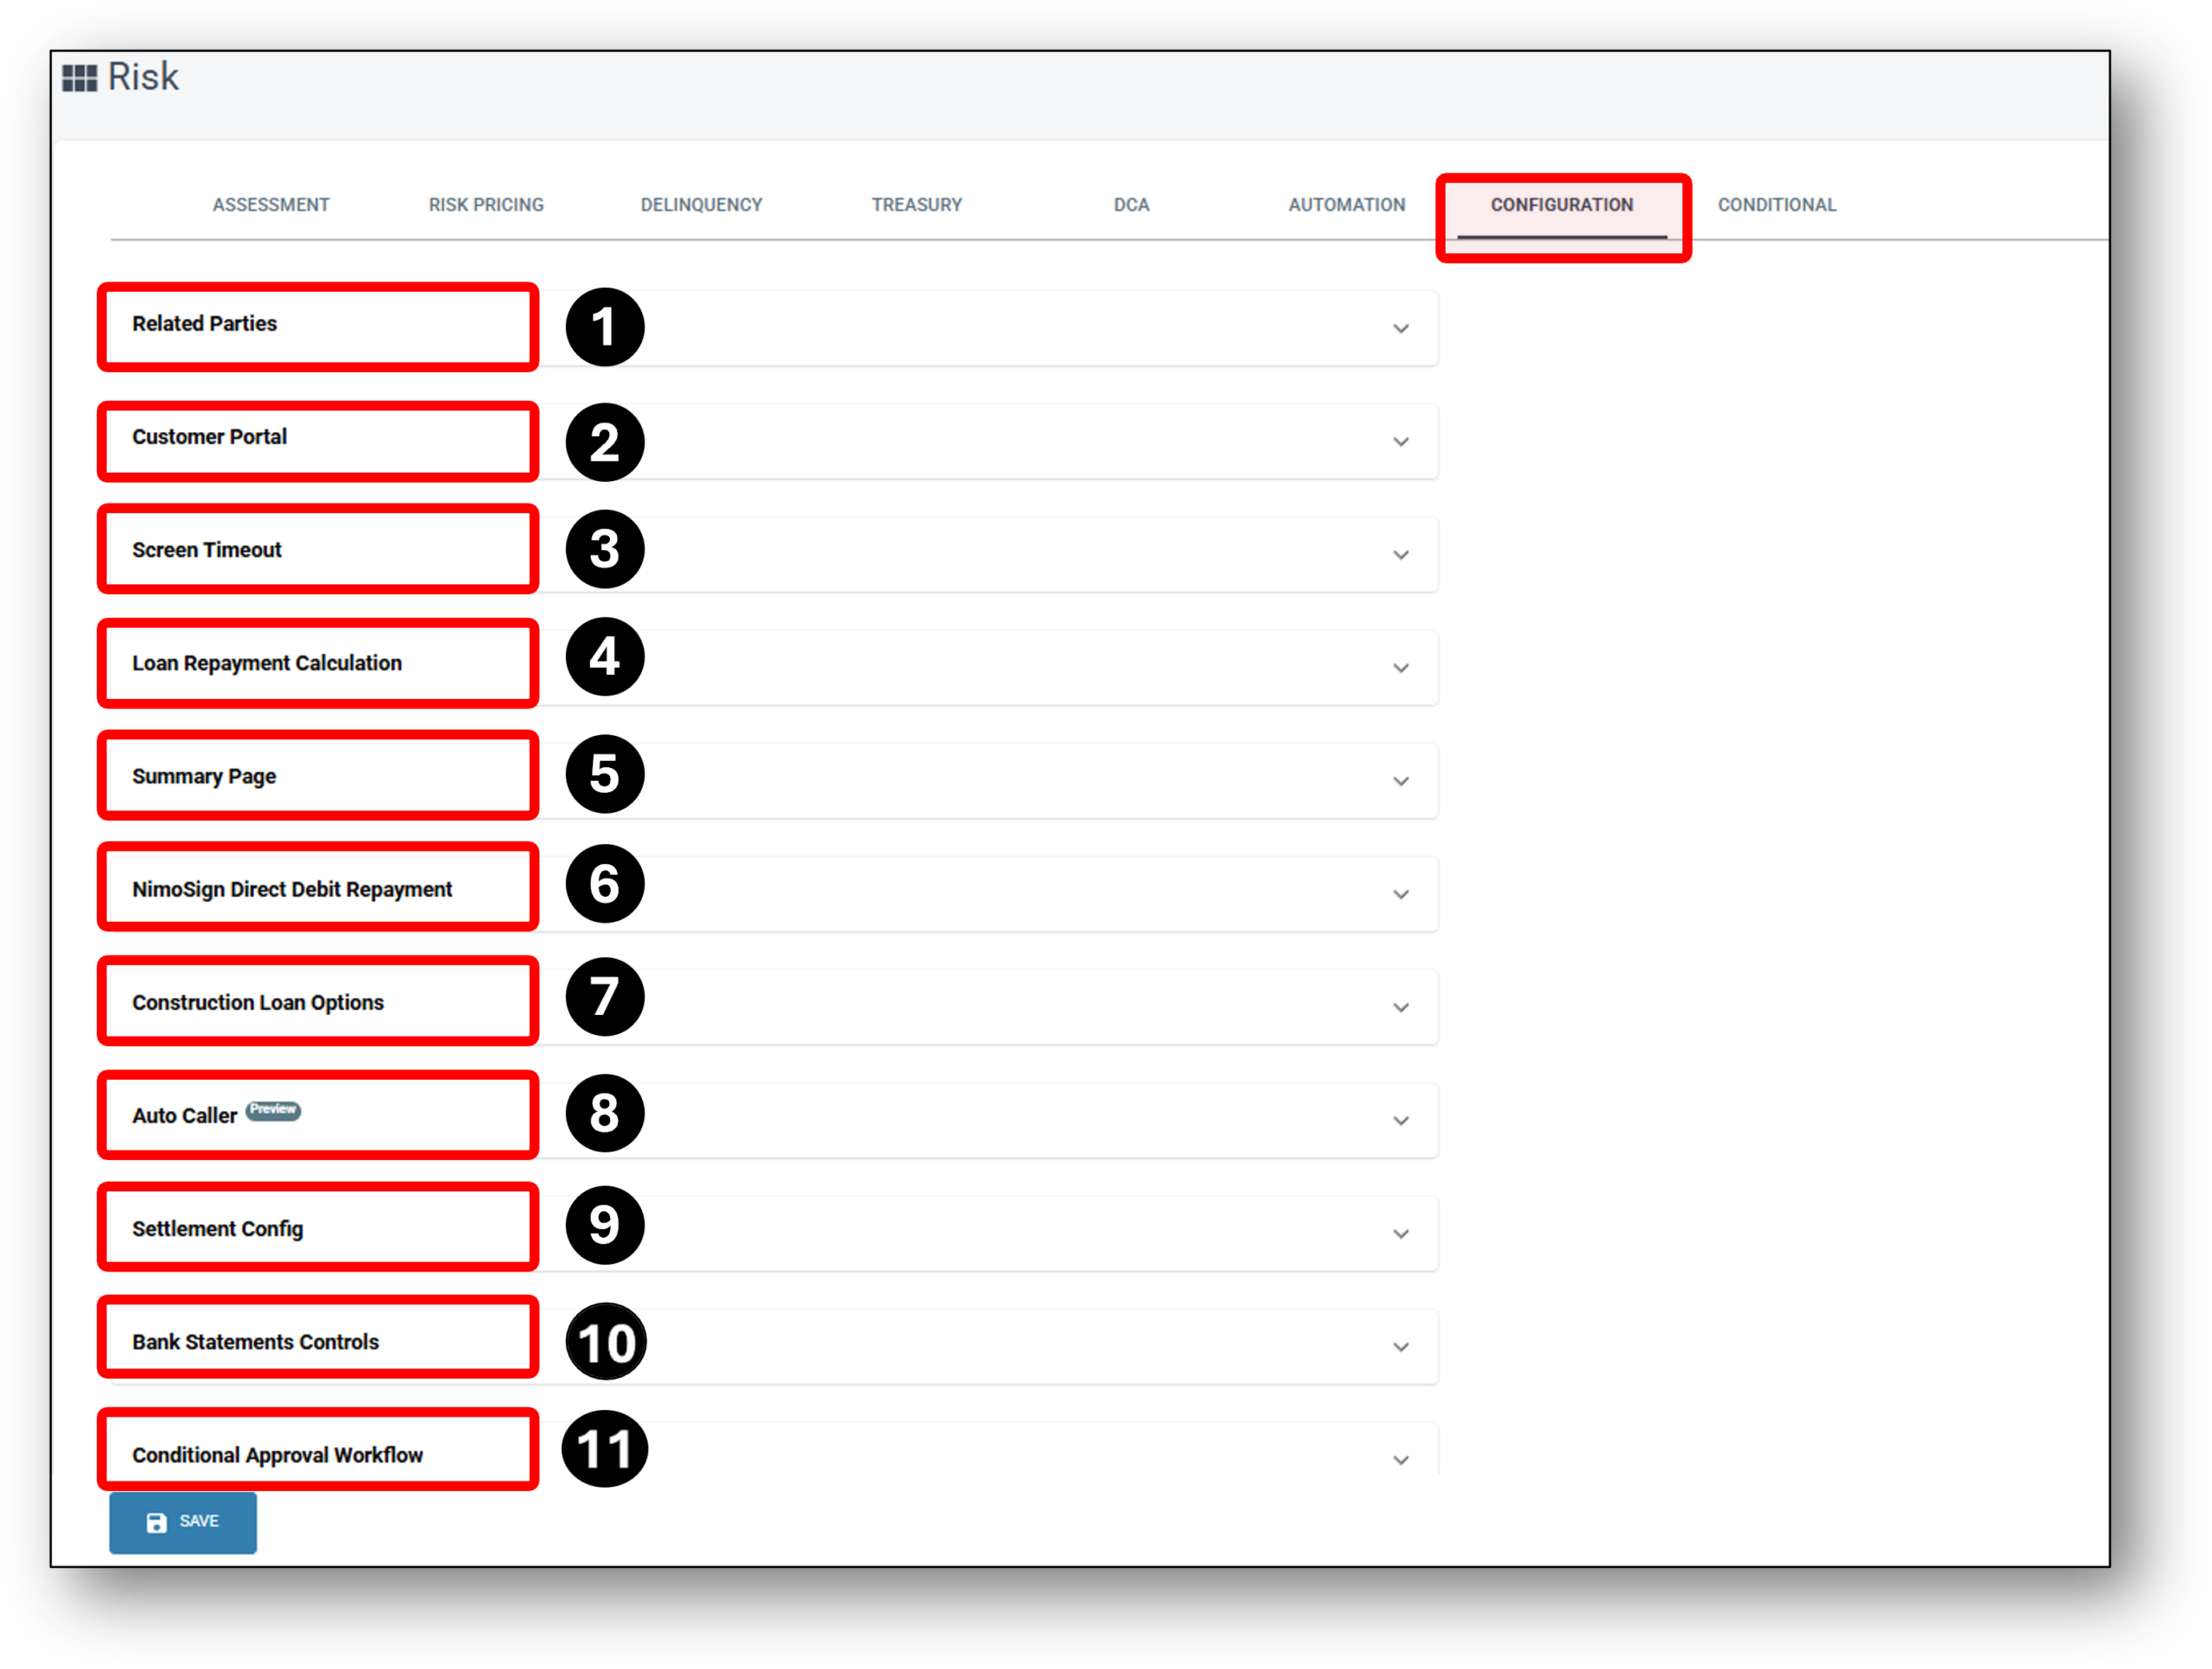Open the Treasury tab
This screenshot has height=1669, width=2212.
(x=916, y=205)
